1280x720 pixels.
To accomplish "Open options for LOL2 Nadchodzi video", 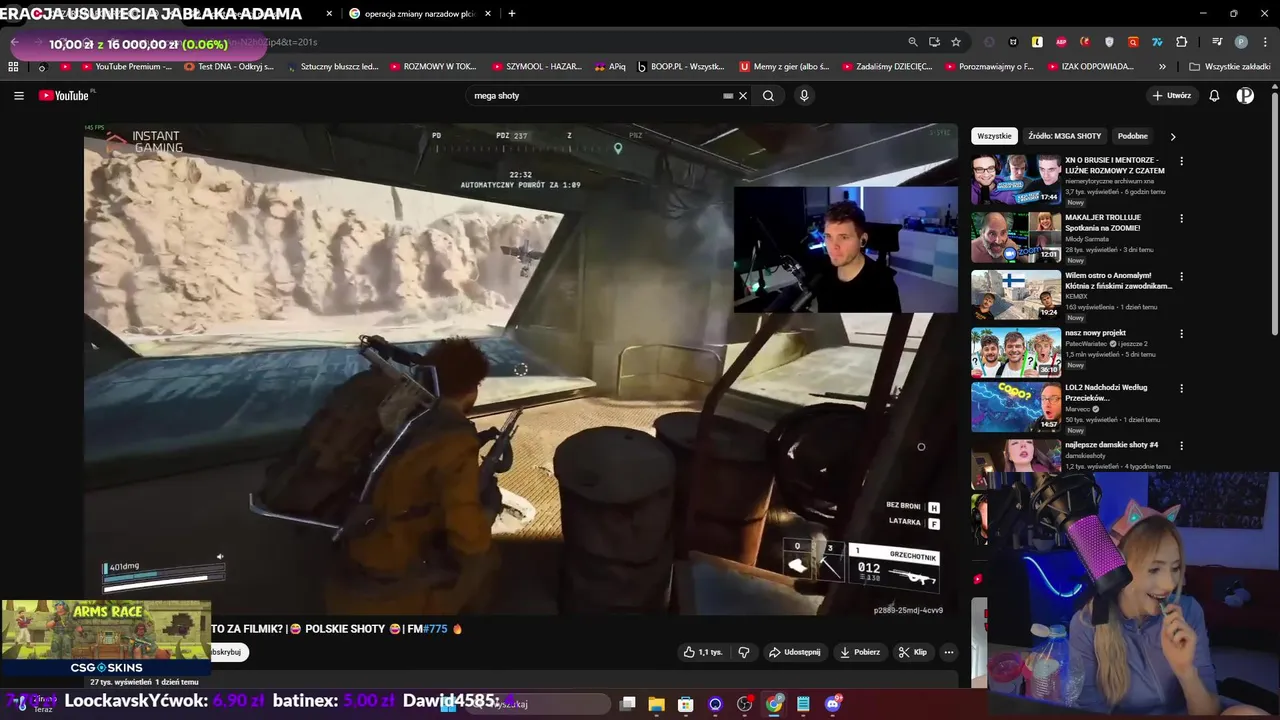I will click(x=1181, y=388).
